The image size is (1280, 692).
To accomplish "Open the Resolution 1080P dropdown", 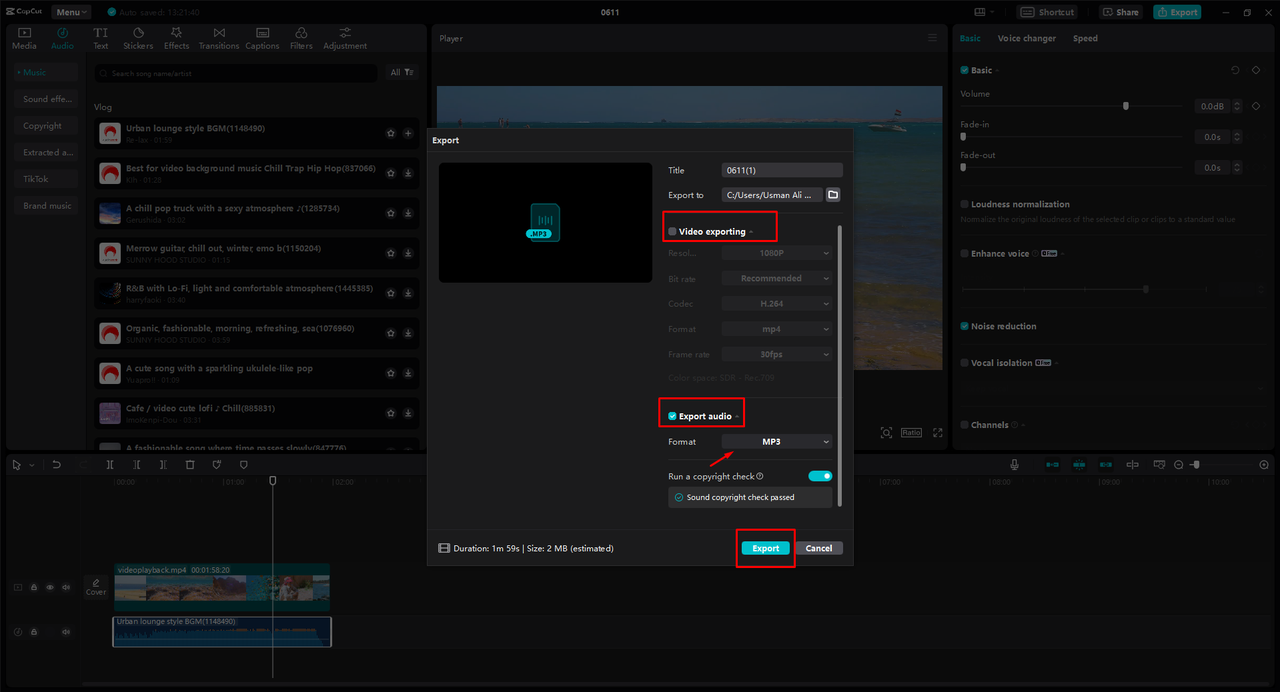I will (777, 253).
